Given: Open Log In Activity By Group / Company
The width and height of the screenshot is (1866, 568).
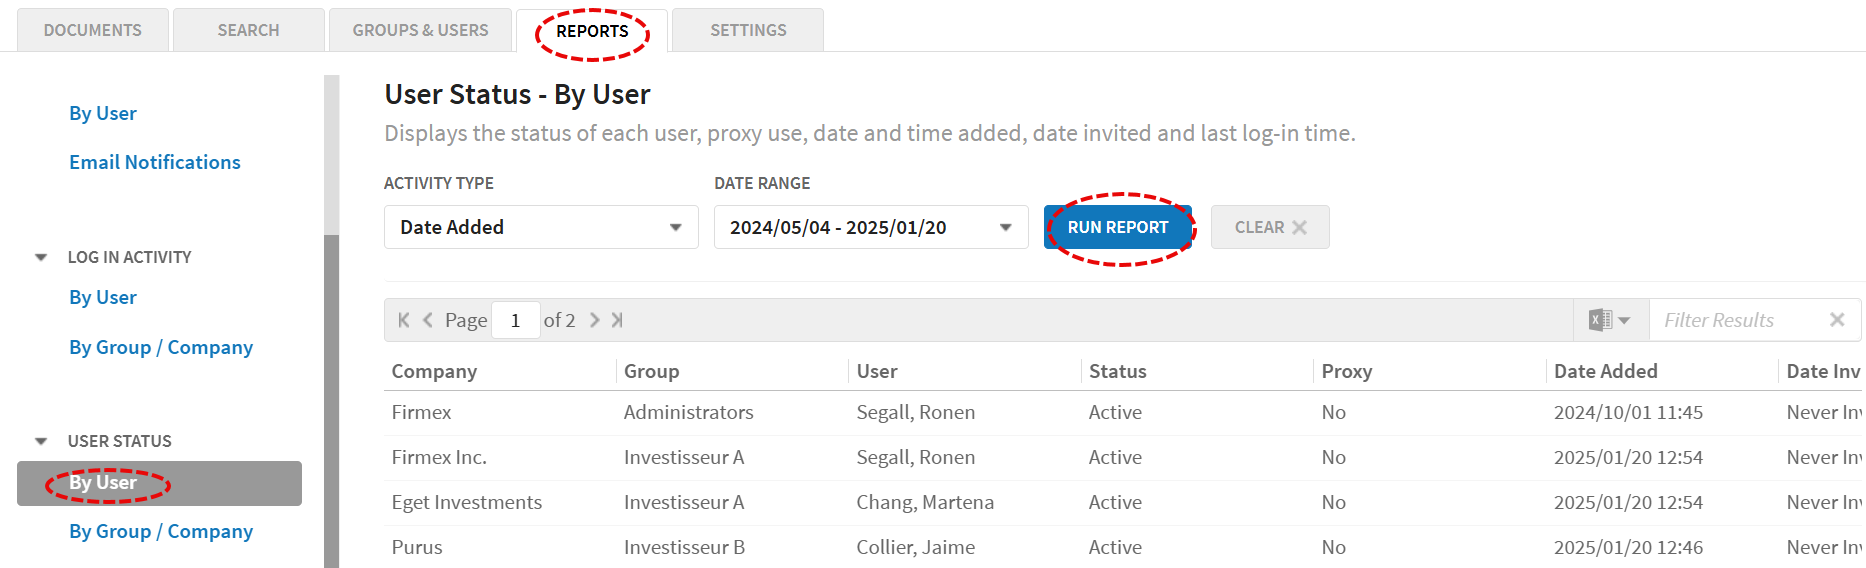Looking at the screenshot, I should (x=161, y=347).
